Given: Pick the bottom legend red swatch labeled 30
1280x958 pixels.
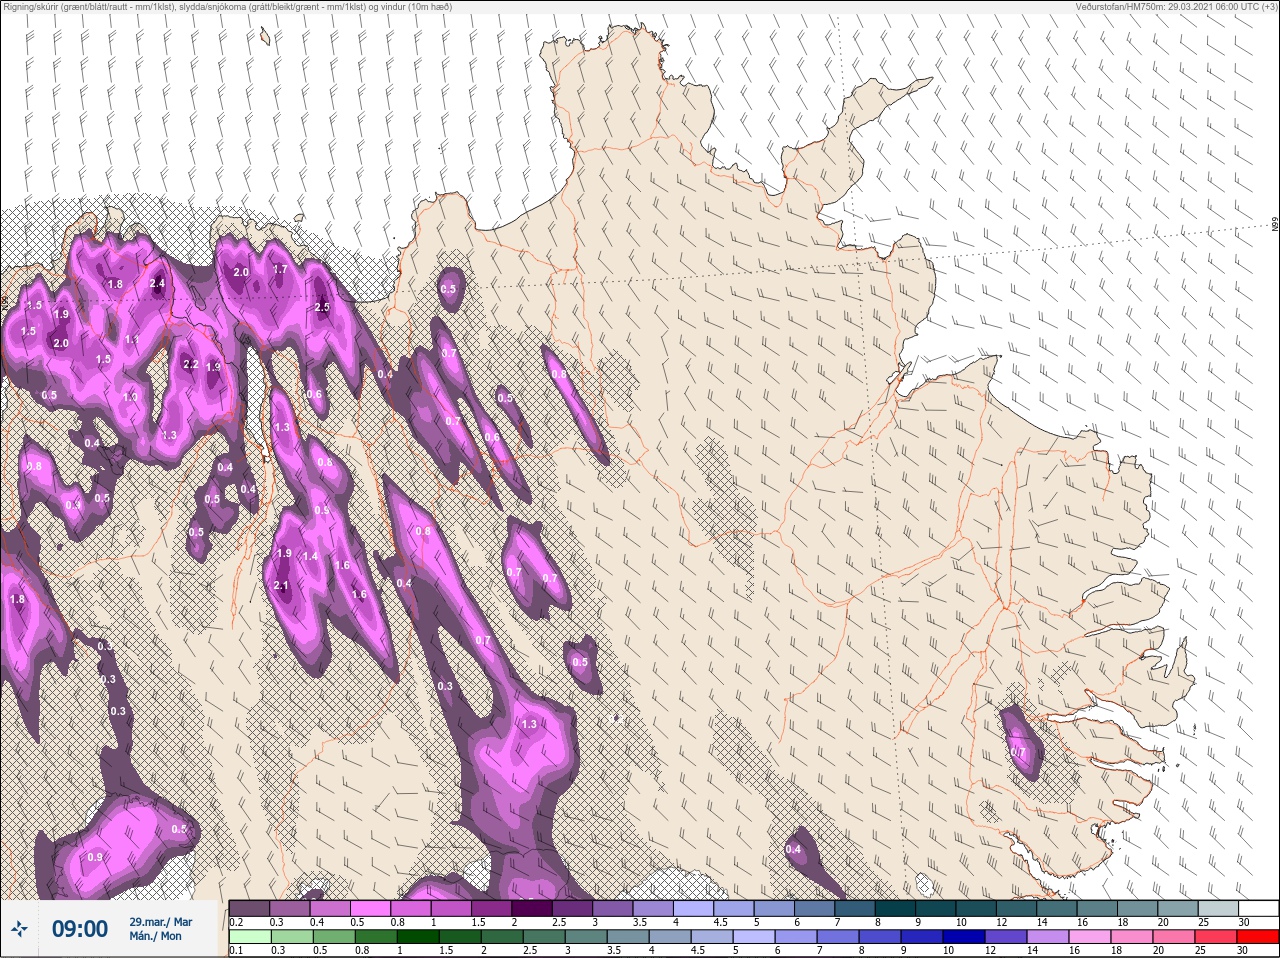Looking at the screenshot, I should click(x=1258, y=937).
